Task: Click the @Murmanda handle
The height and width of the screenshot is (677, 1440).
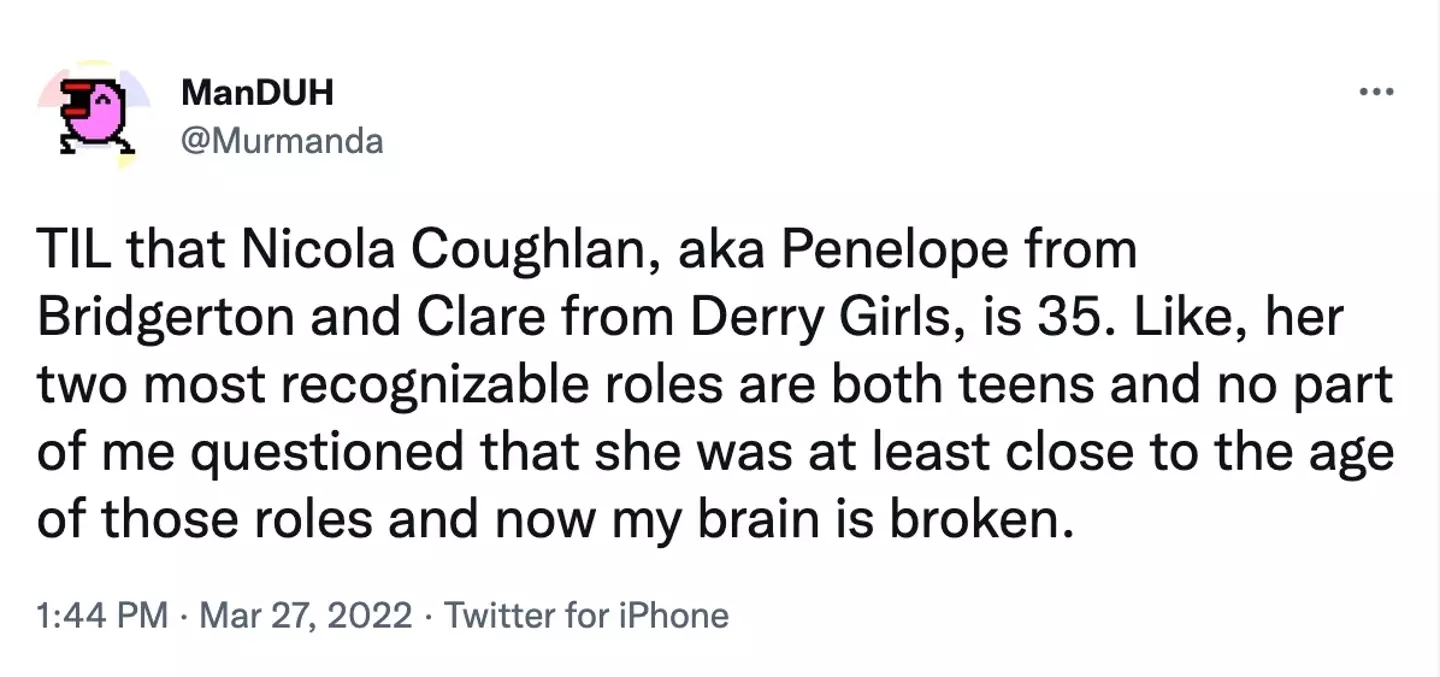Action: coord(281,141)
